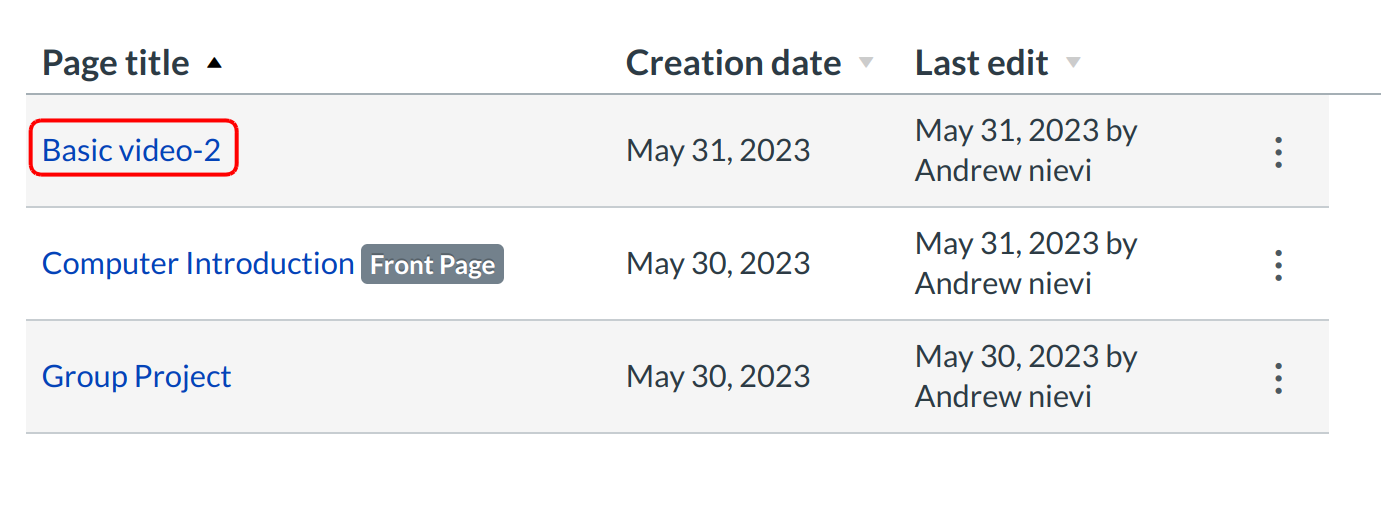Image resolution: width=1394 pixels, height=522 pixels.
Task: Click the last edit info for Basic video-2
Action: click(1026, 151)
